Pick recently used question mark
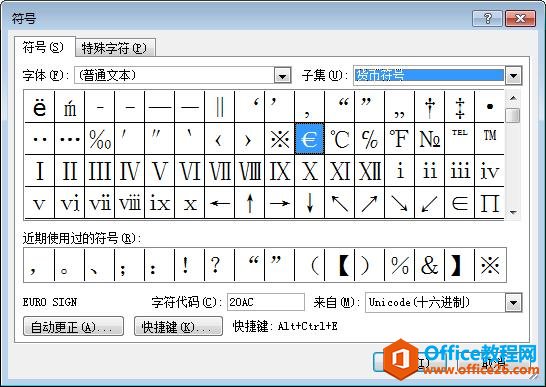 tap(220, 265)
